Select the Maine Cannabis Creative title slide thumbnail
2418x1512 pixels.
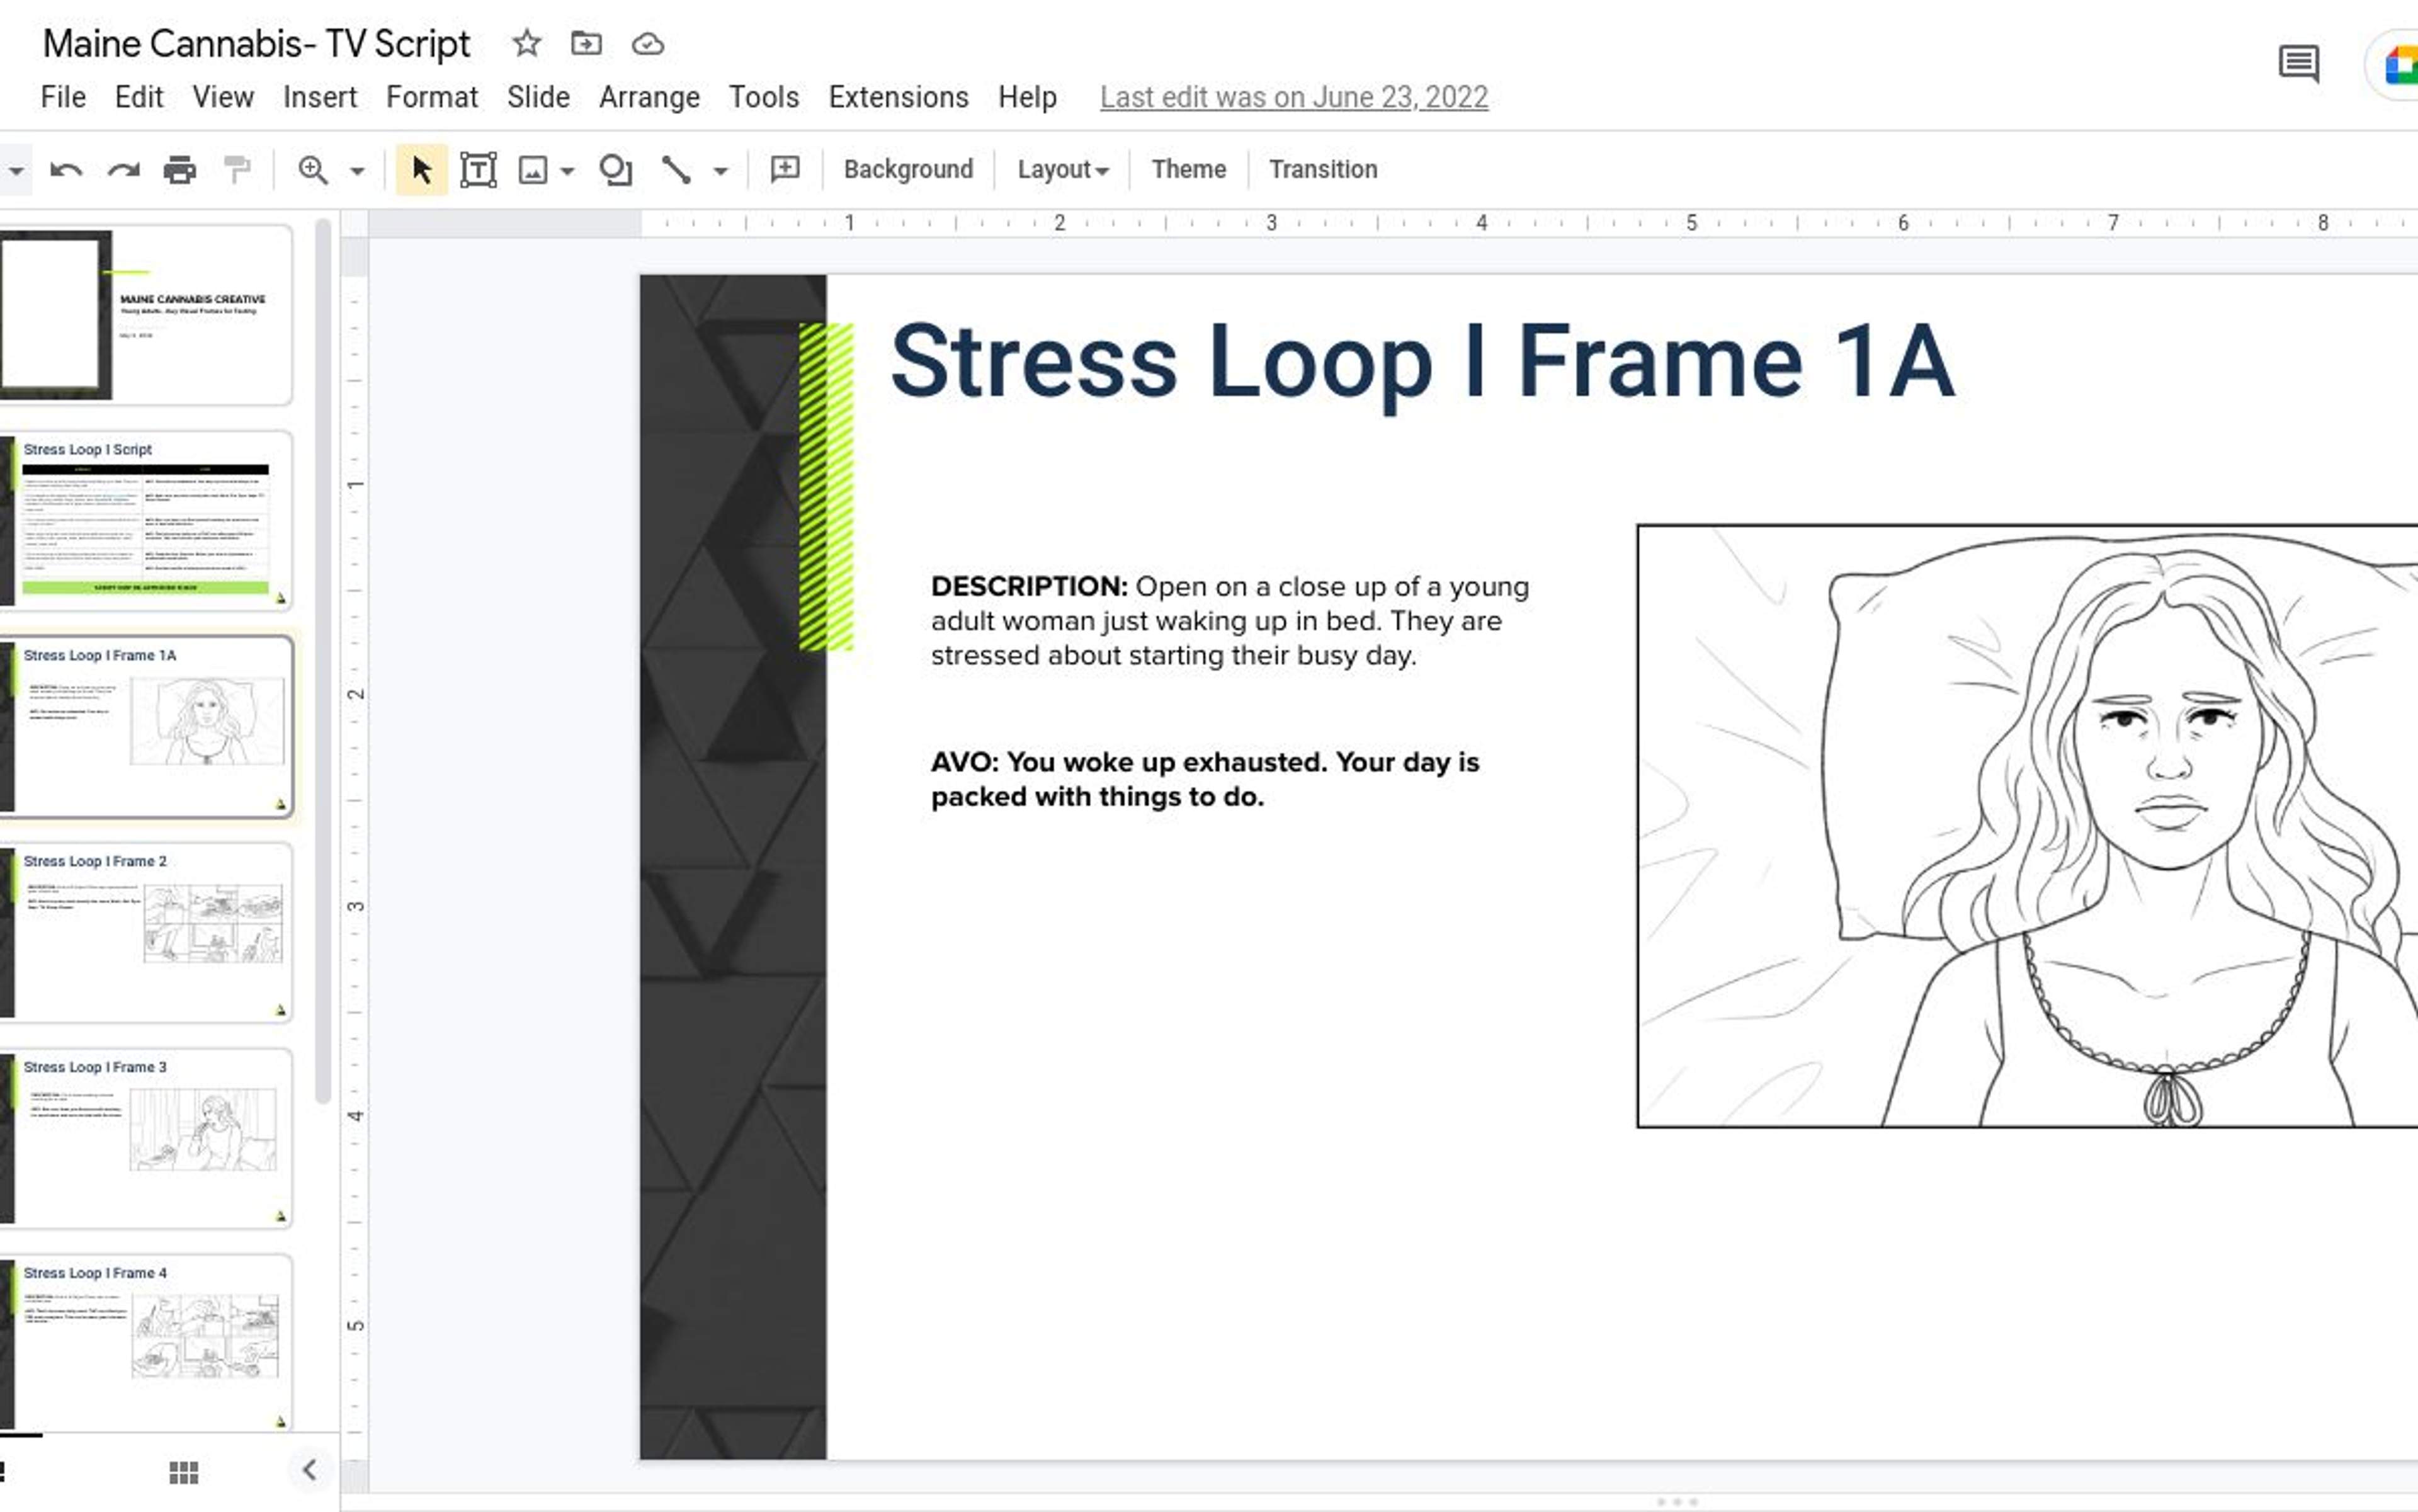146,315
